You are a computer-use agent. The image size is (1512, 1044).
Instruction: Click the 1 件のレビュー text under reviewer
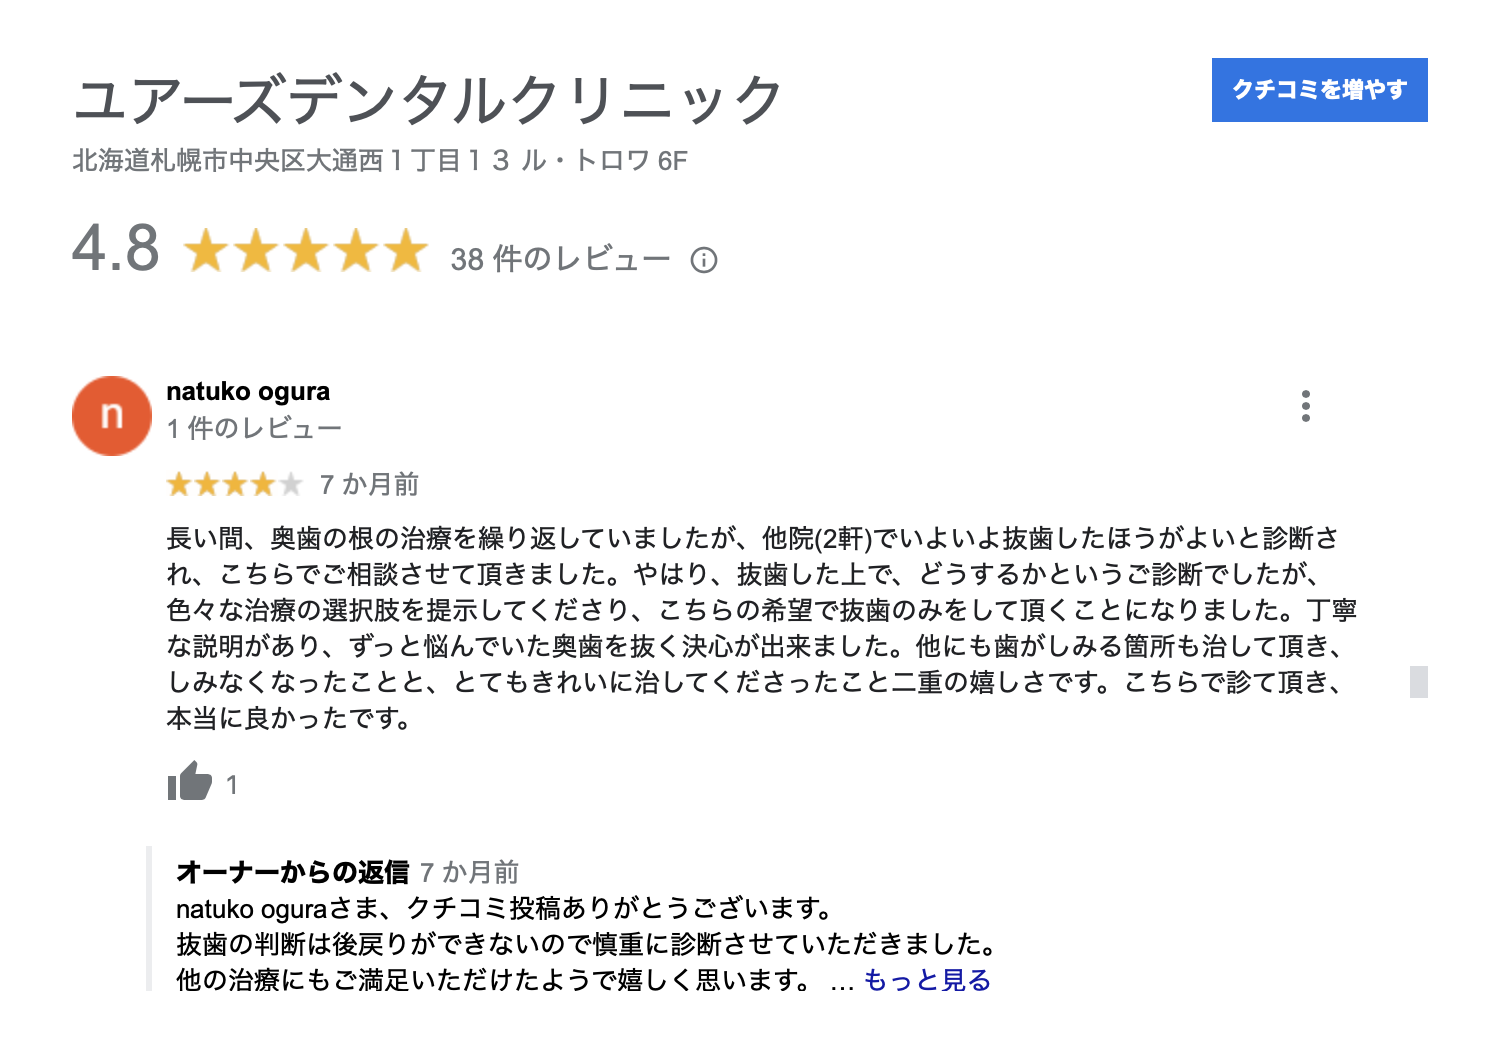pos(254,429)
